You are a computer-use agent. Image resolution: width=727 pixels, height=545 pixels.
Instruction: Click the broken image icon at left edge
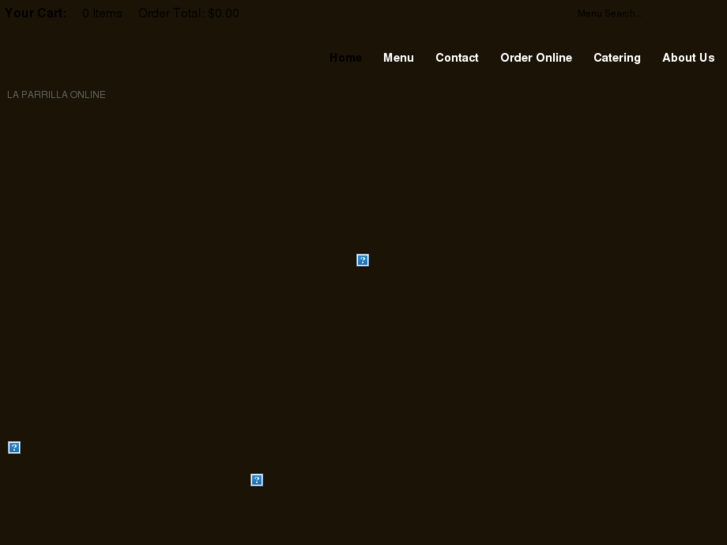14,448
